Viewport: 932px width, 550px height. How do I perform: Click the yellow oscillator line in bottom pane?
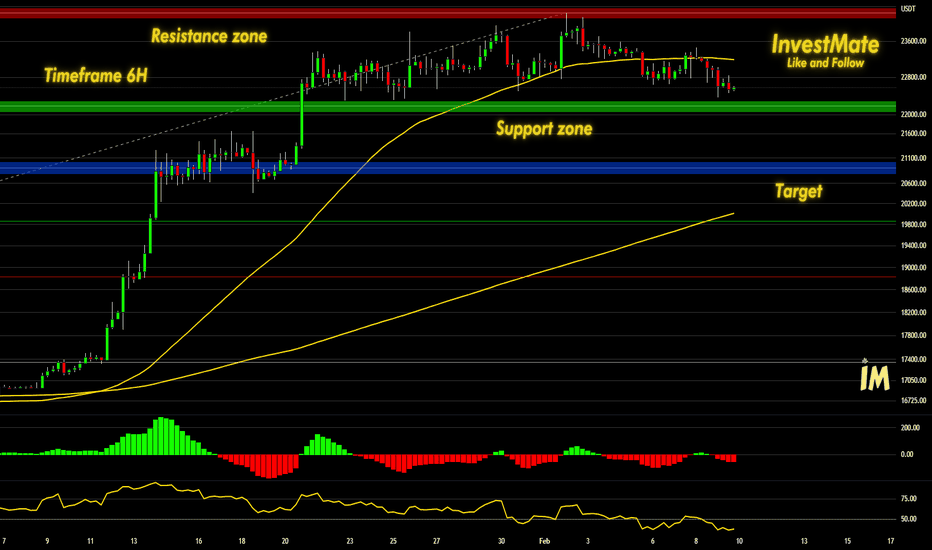point(367,507)
